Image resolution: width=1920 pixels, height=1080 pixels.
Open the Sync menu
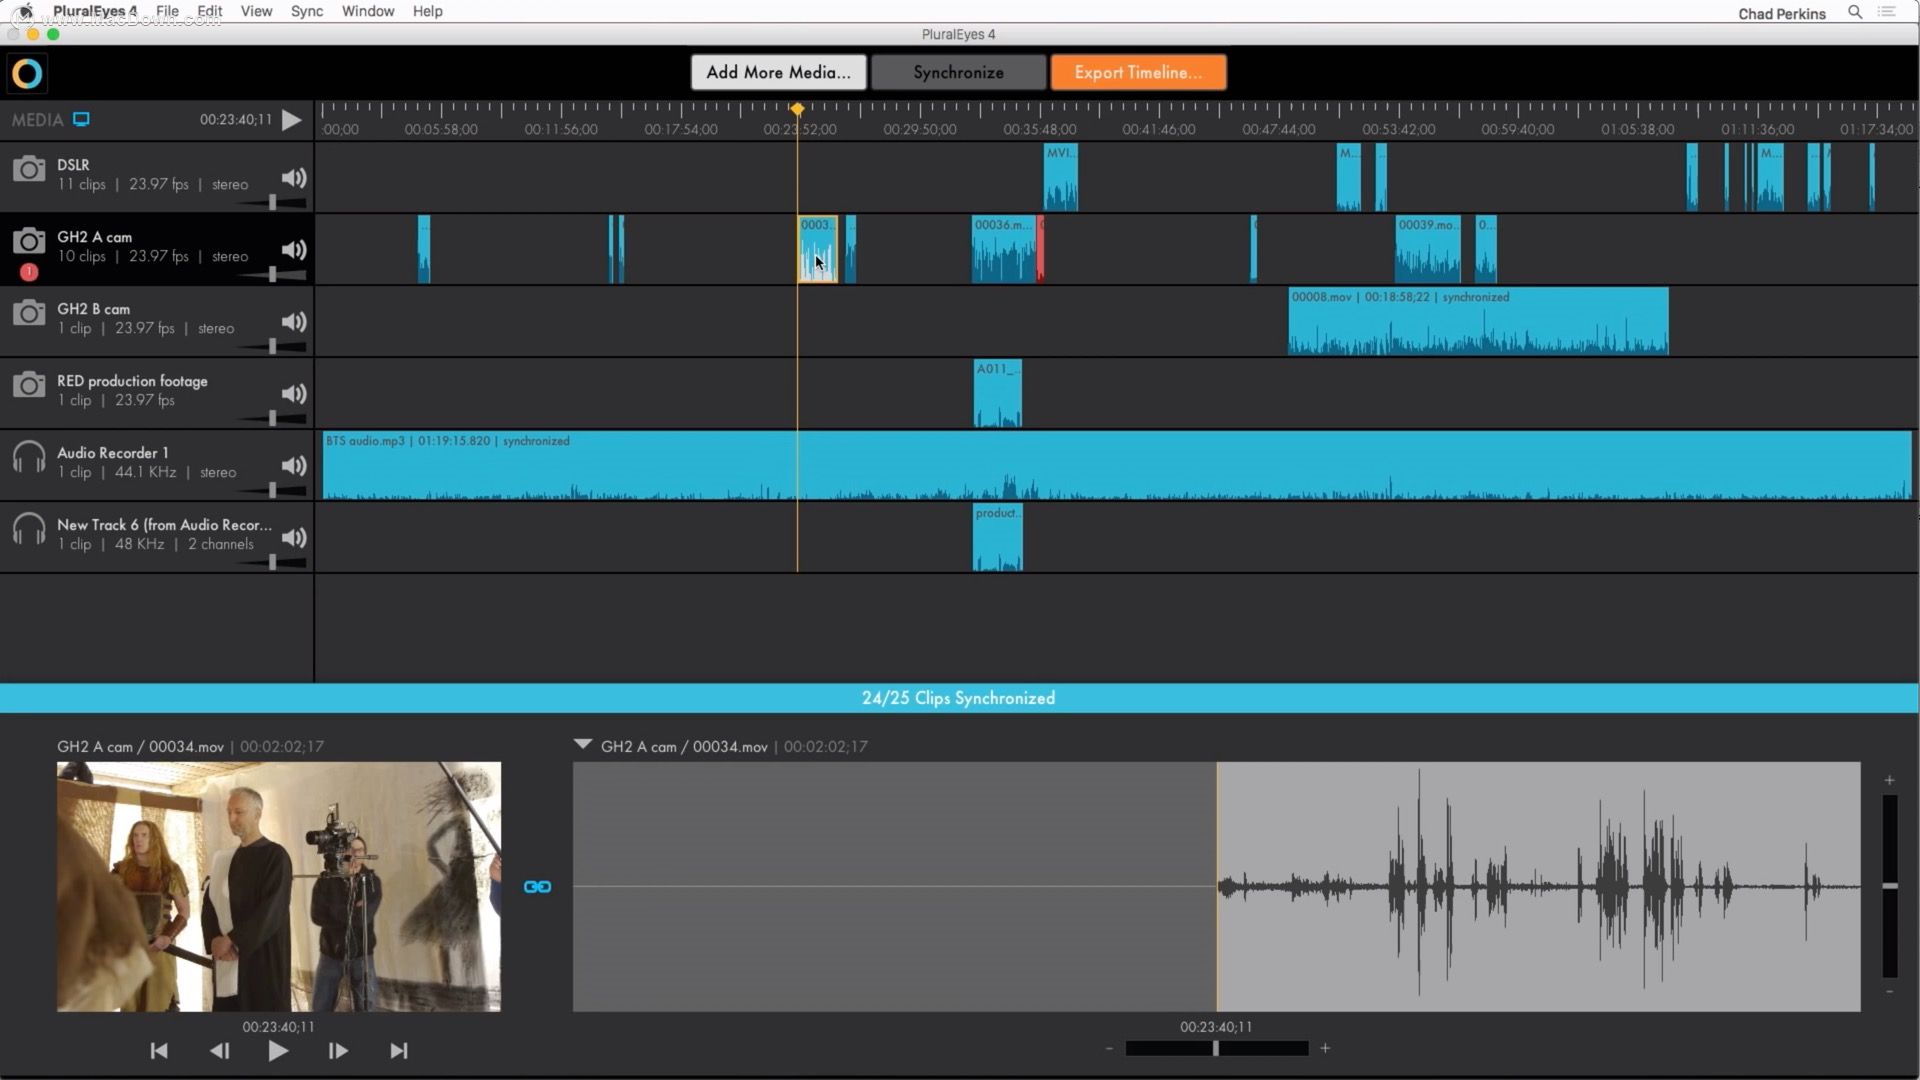(306, 11)
